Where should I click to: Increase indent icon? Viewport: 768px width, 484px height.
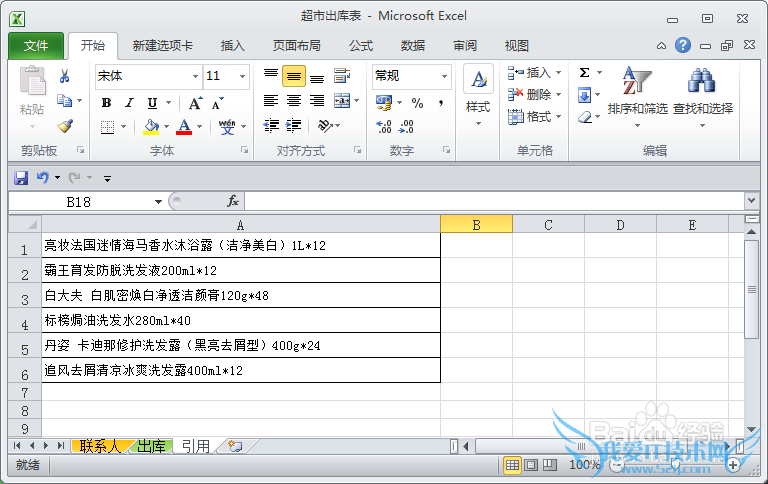[x=293, y=126]
